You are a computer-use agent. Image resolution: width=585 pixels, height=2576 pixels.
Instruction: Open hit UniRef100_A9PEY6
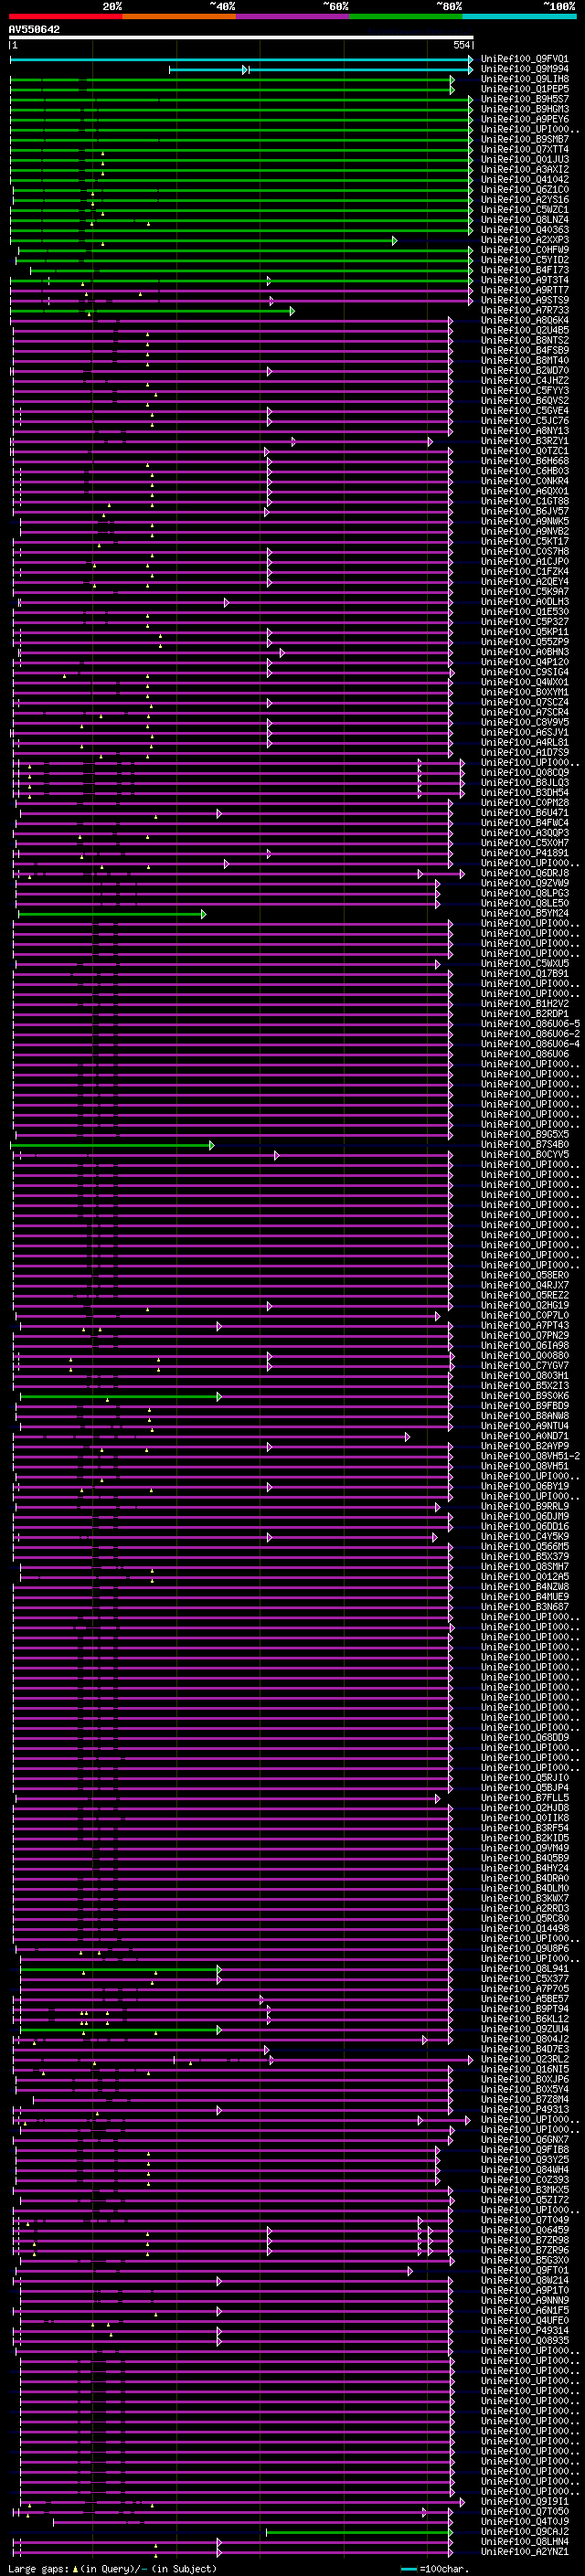tap(525, 120)
